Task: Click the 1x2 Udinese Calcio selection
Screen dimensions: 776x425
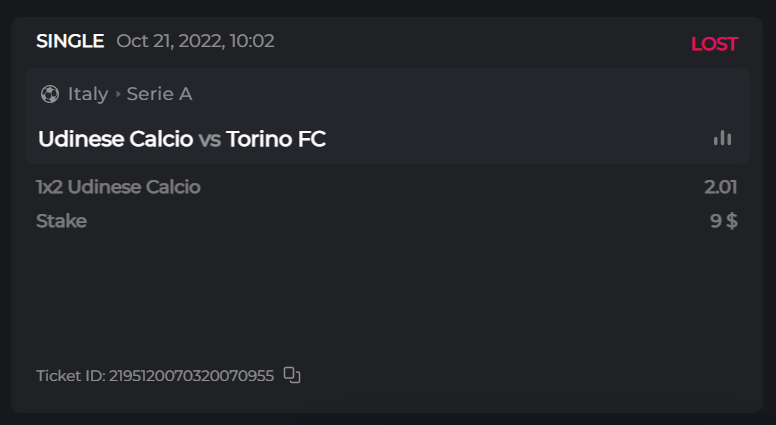Action: click(x=118, y=187)
